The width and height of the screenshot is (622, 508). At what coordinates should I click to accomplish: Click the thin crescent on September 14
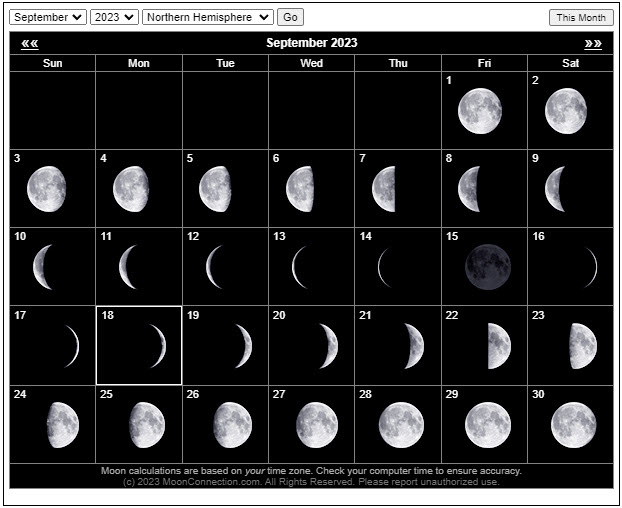(386, 267)
